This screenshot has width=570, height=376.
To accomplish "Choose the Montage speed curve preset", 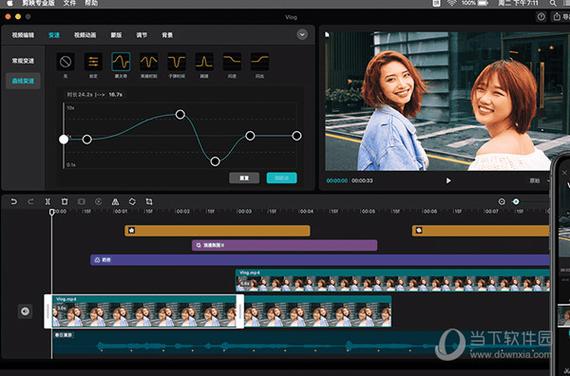I will pyautogui.click(x=121, y=61).
